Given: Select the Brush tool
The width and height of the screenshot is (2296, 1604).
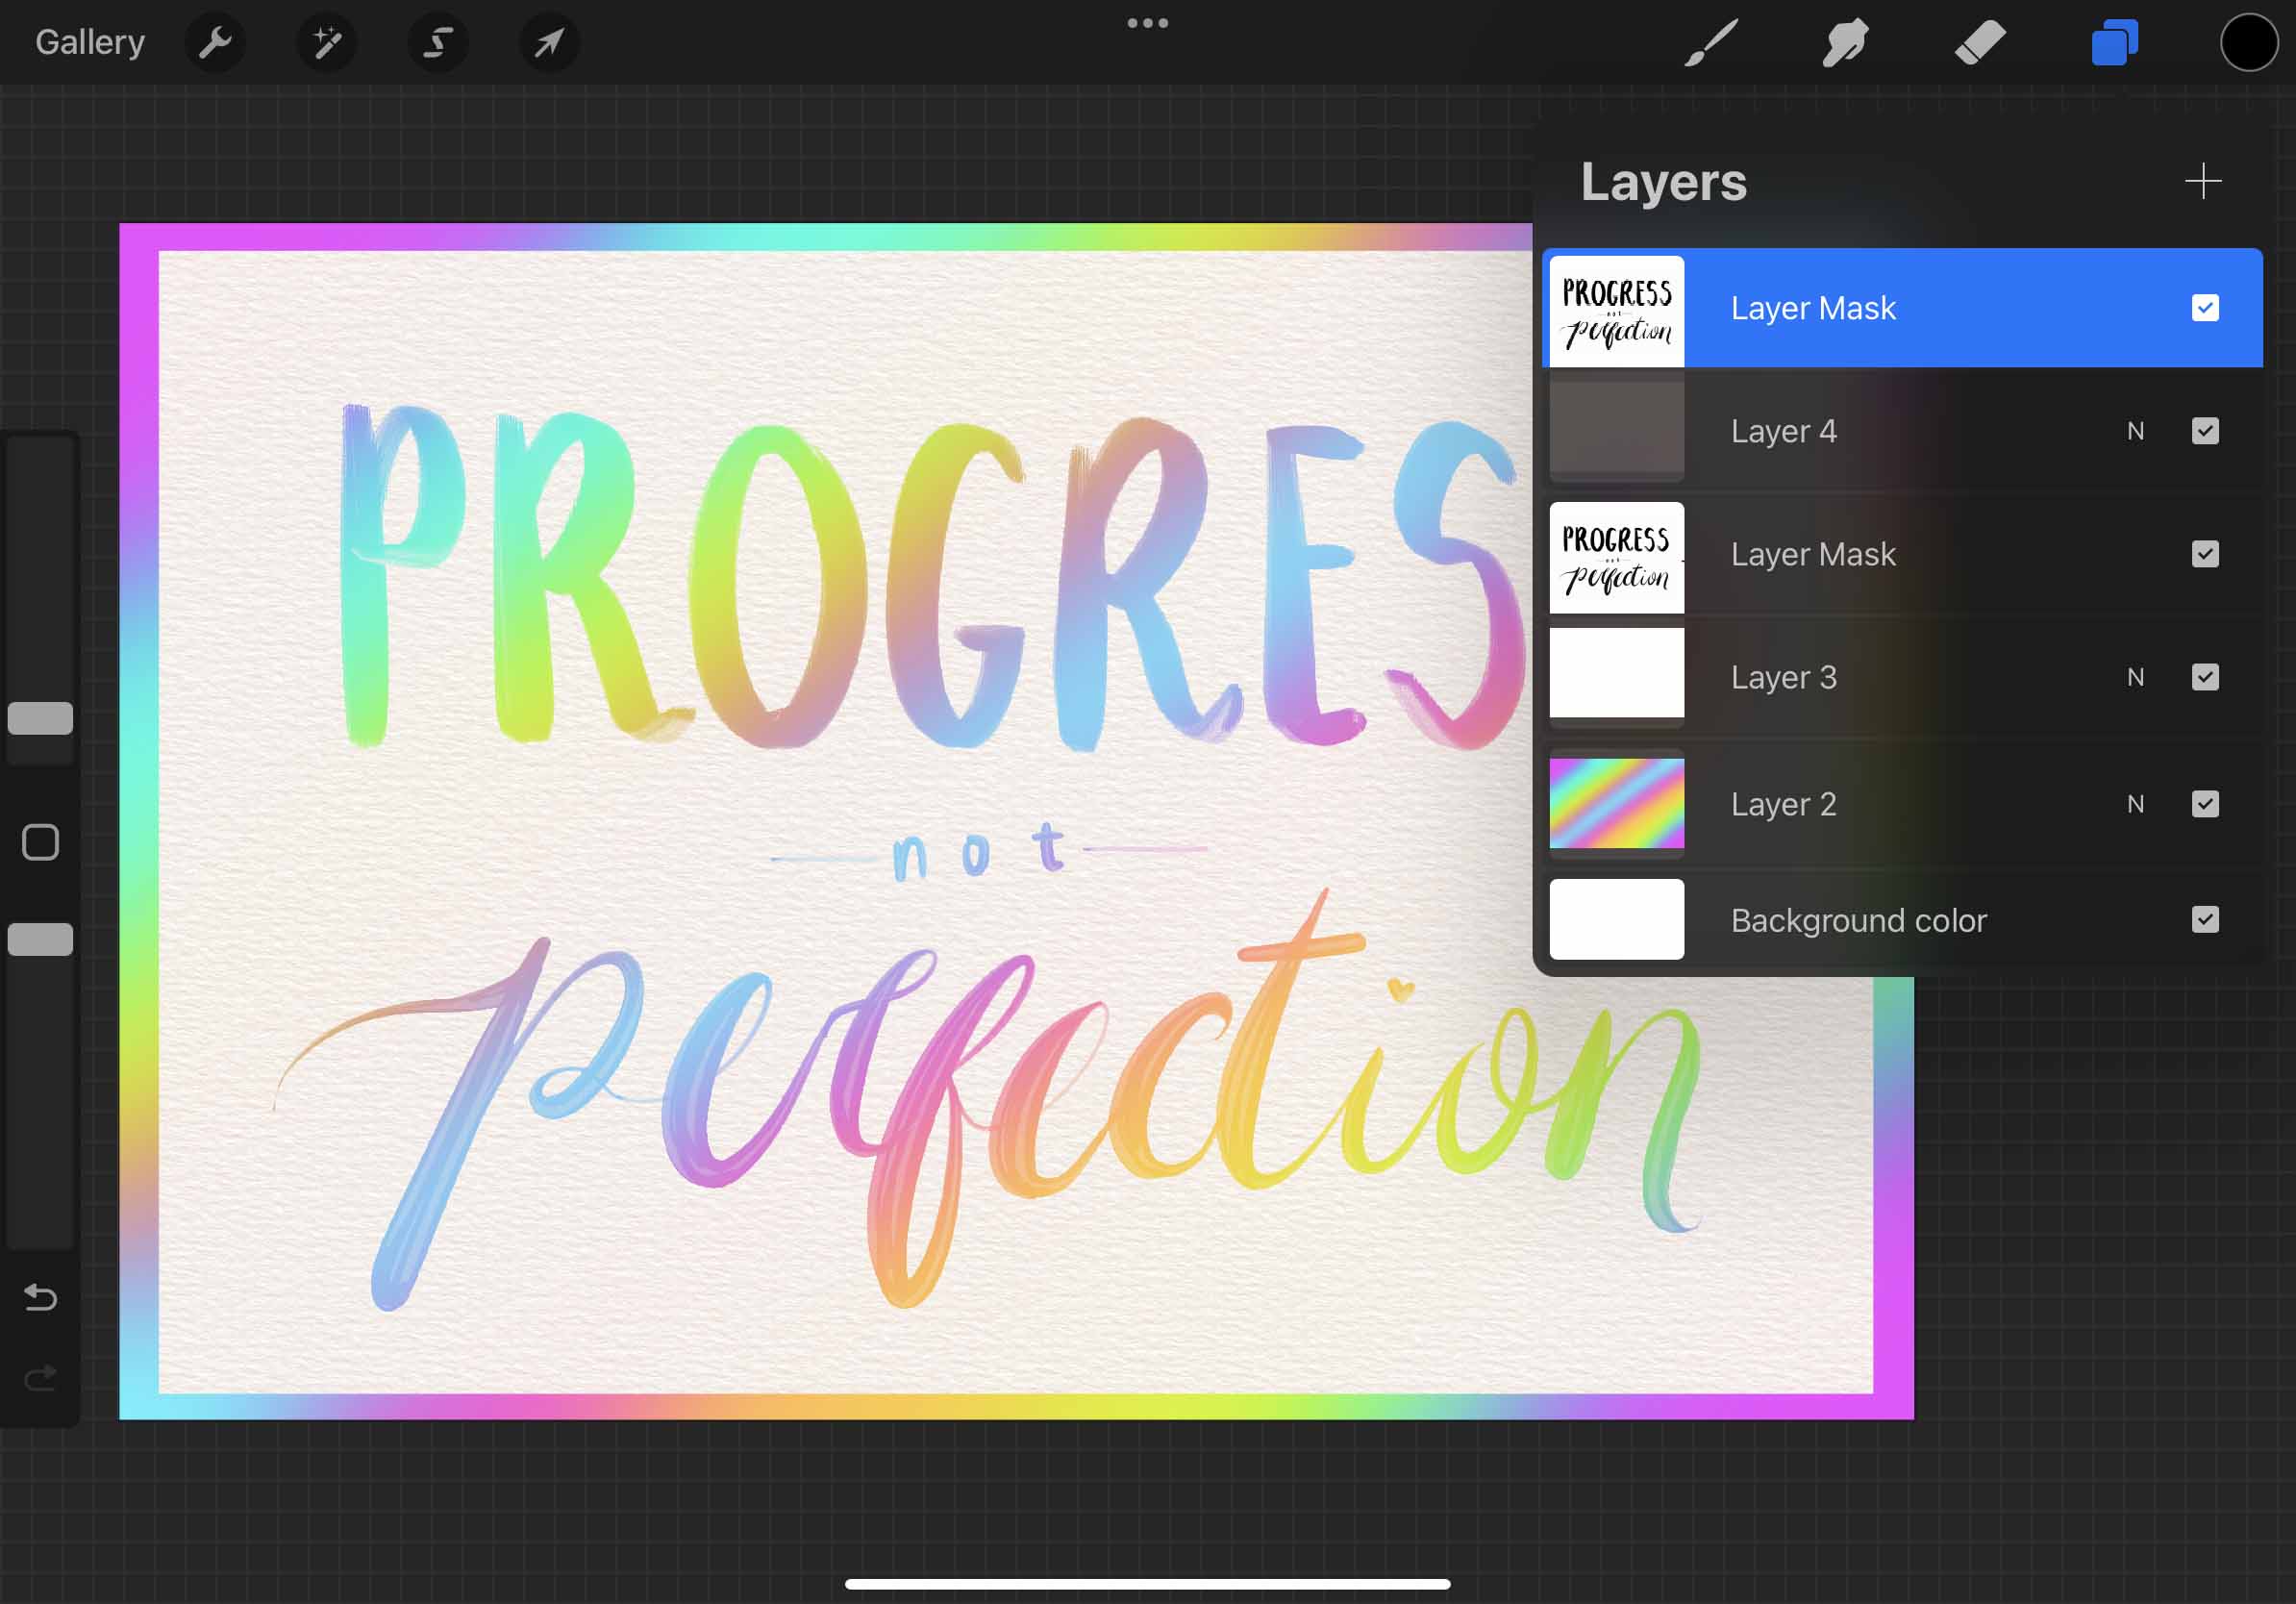Looking at the screenshot, I should pyautogui.click(x=1711, y=43).
